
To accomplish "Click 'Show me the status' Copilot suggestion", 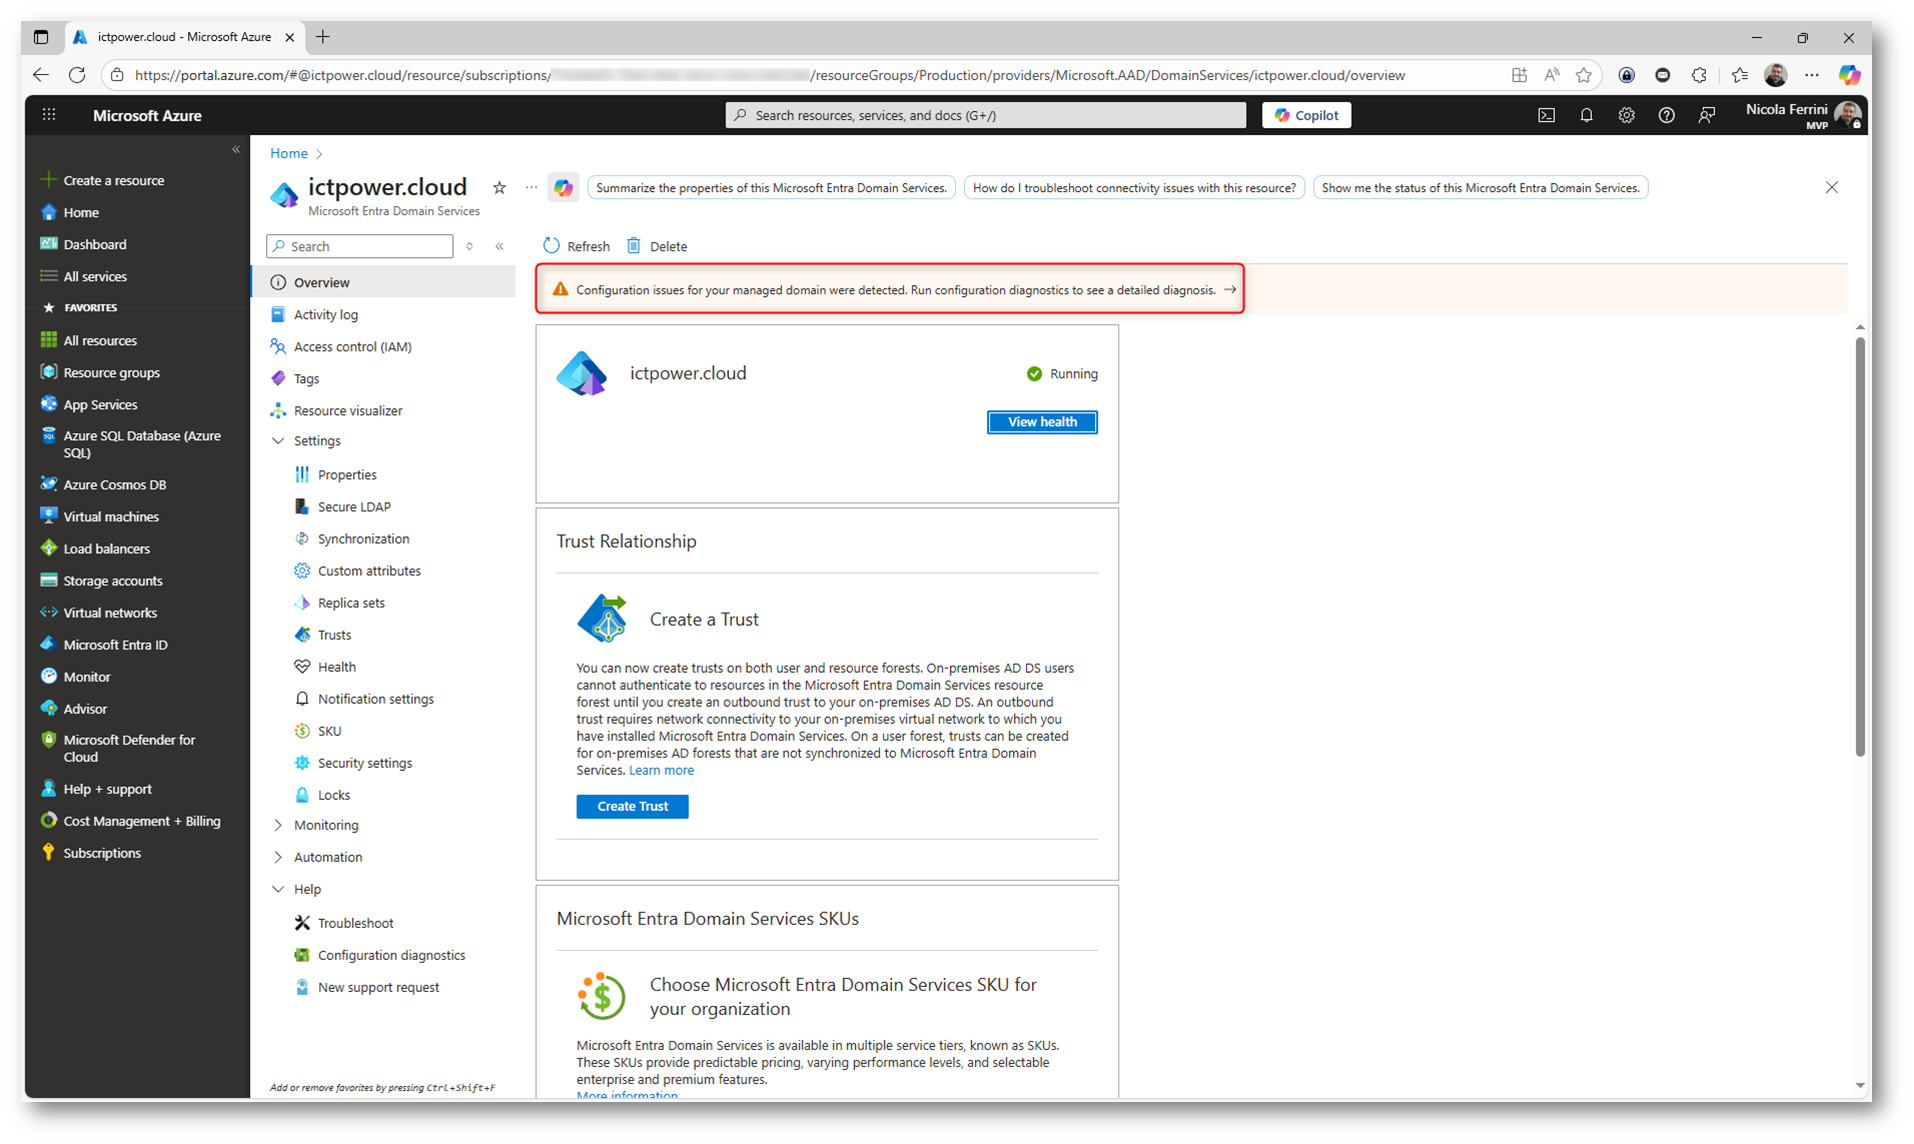I will point(1480,187).
